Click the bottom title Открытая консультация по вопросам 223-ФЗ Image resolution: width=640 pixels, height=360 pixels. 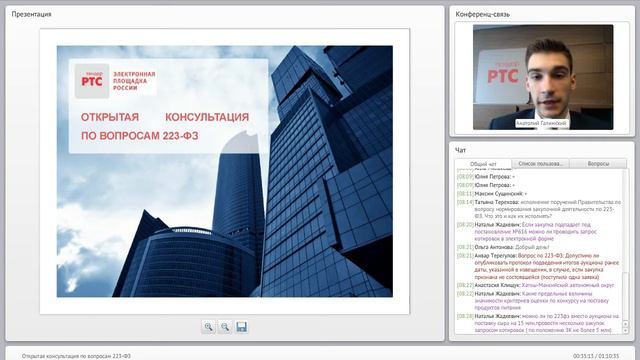click(76, 356)
